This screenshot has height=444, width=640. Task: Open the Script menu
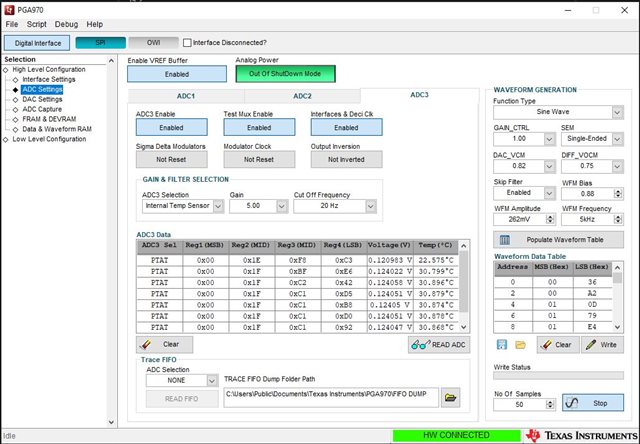click(37, 24)
